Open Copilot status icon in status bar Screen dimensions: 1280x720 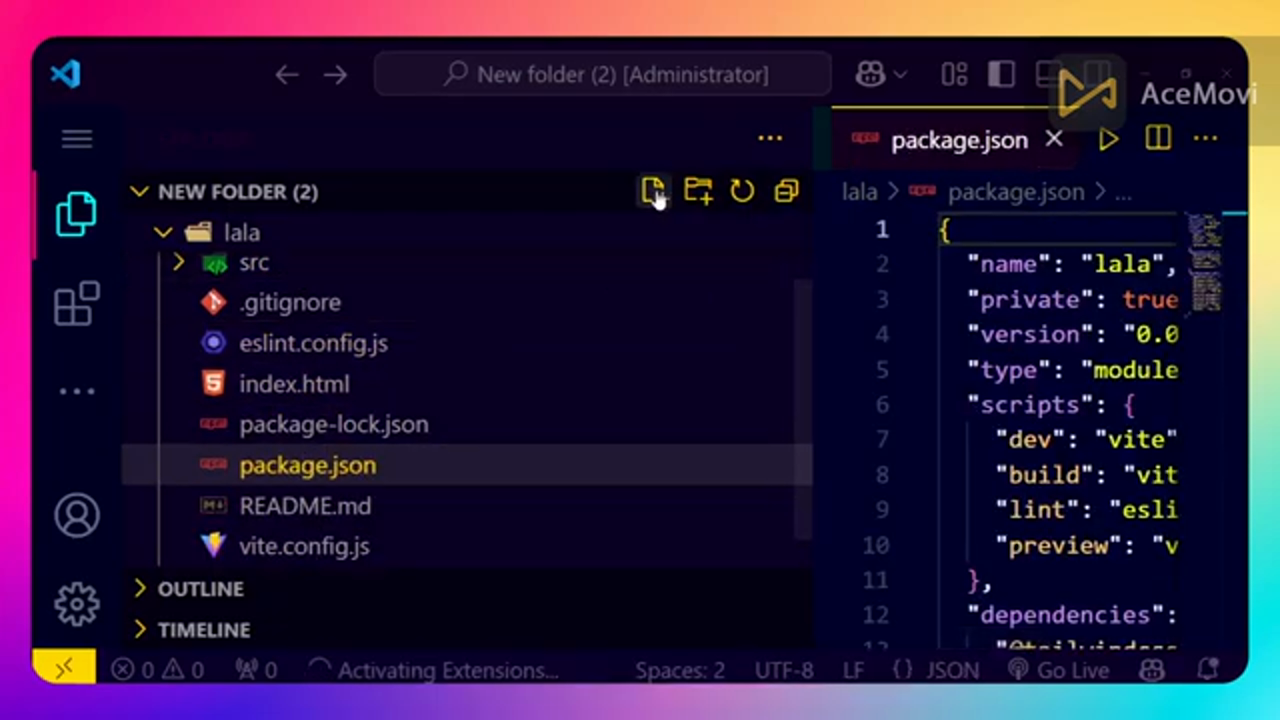click(1152, 670)
